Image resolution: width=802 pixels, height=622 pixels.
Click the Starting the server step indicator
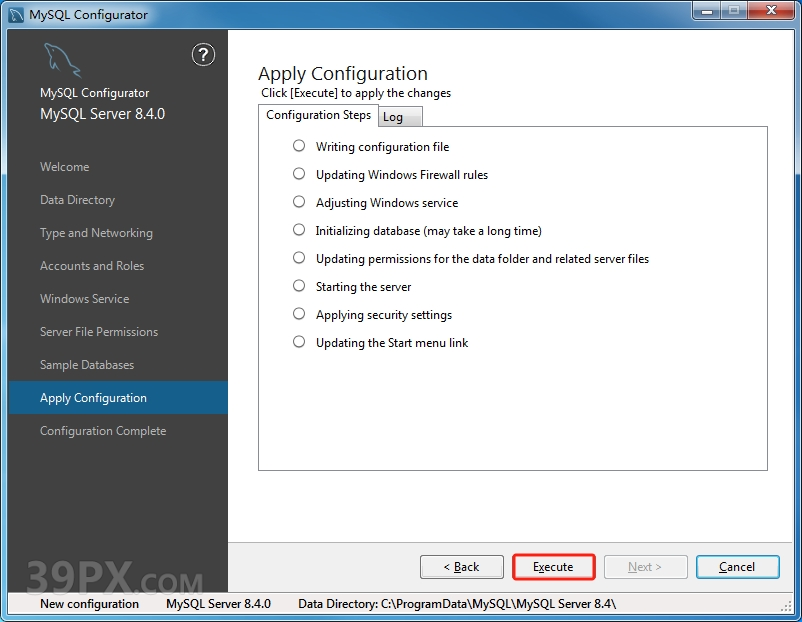point(299,286)
